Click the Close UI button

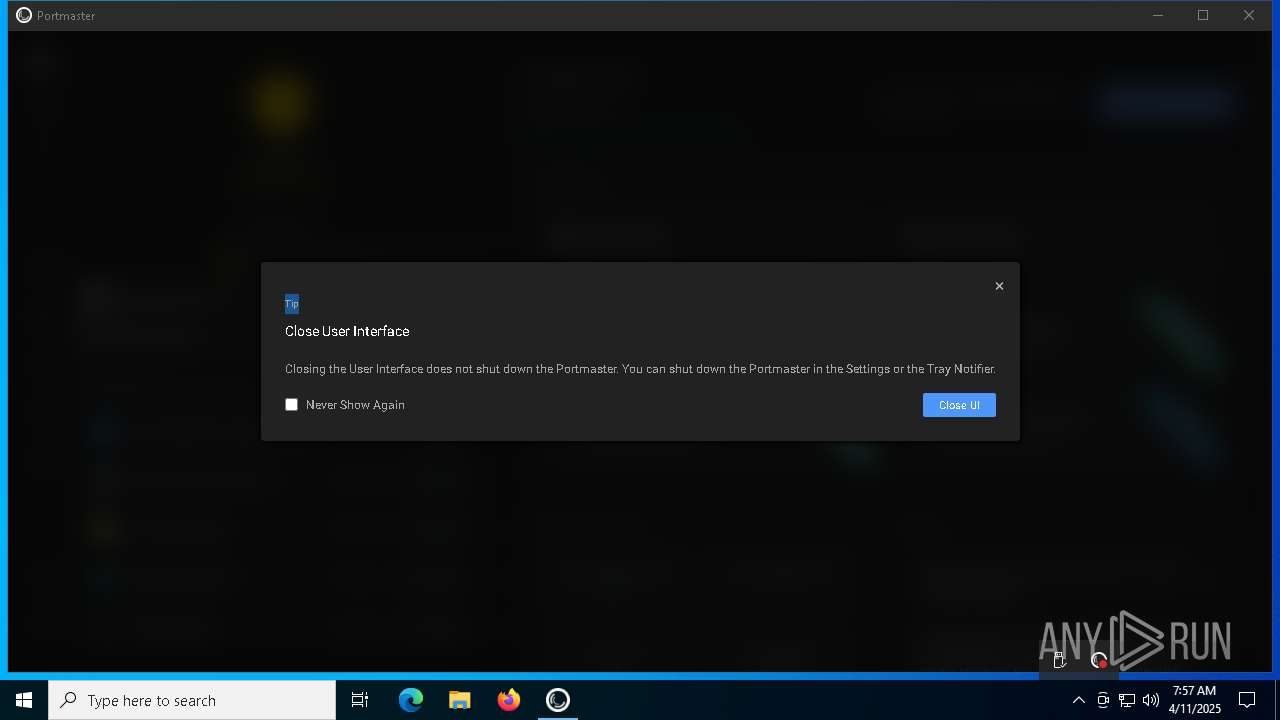[x=959, y=405]
